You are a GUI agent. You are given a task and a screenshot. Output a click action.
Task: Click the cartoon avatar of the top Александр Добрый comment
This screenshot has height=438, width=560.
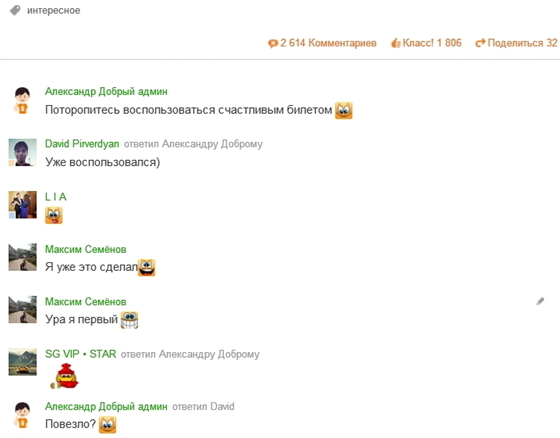tap(22, 100)
